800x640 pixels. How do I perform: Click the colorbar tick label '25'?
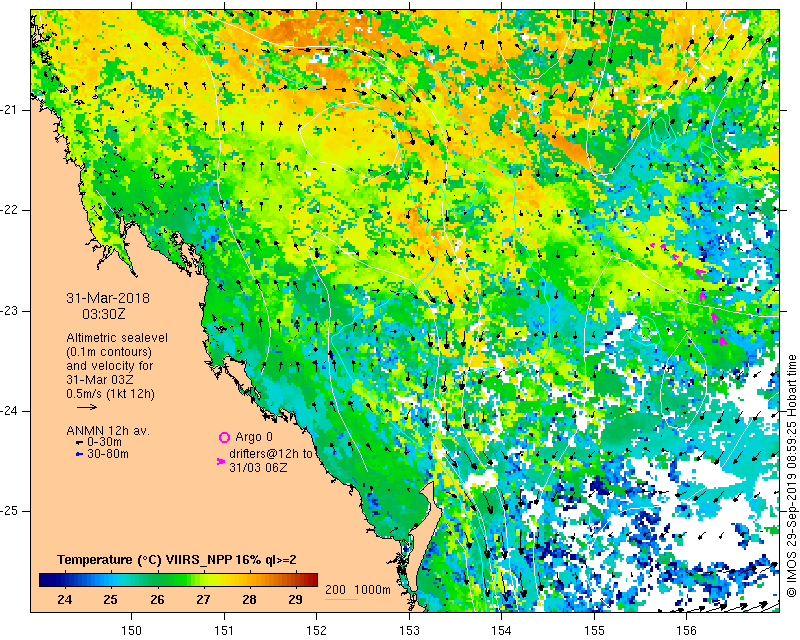click(111, 600)
